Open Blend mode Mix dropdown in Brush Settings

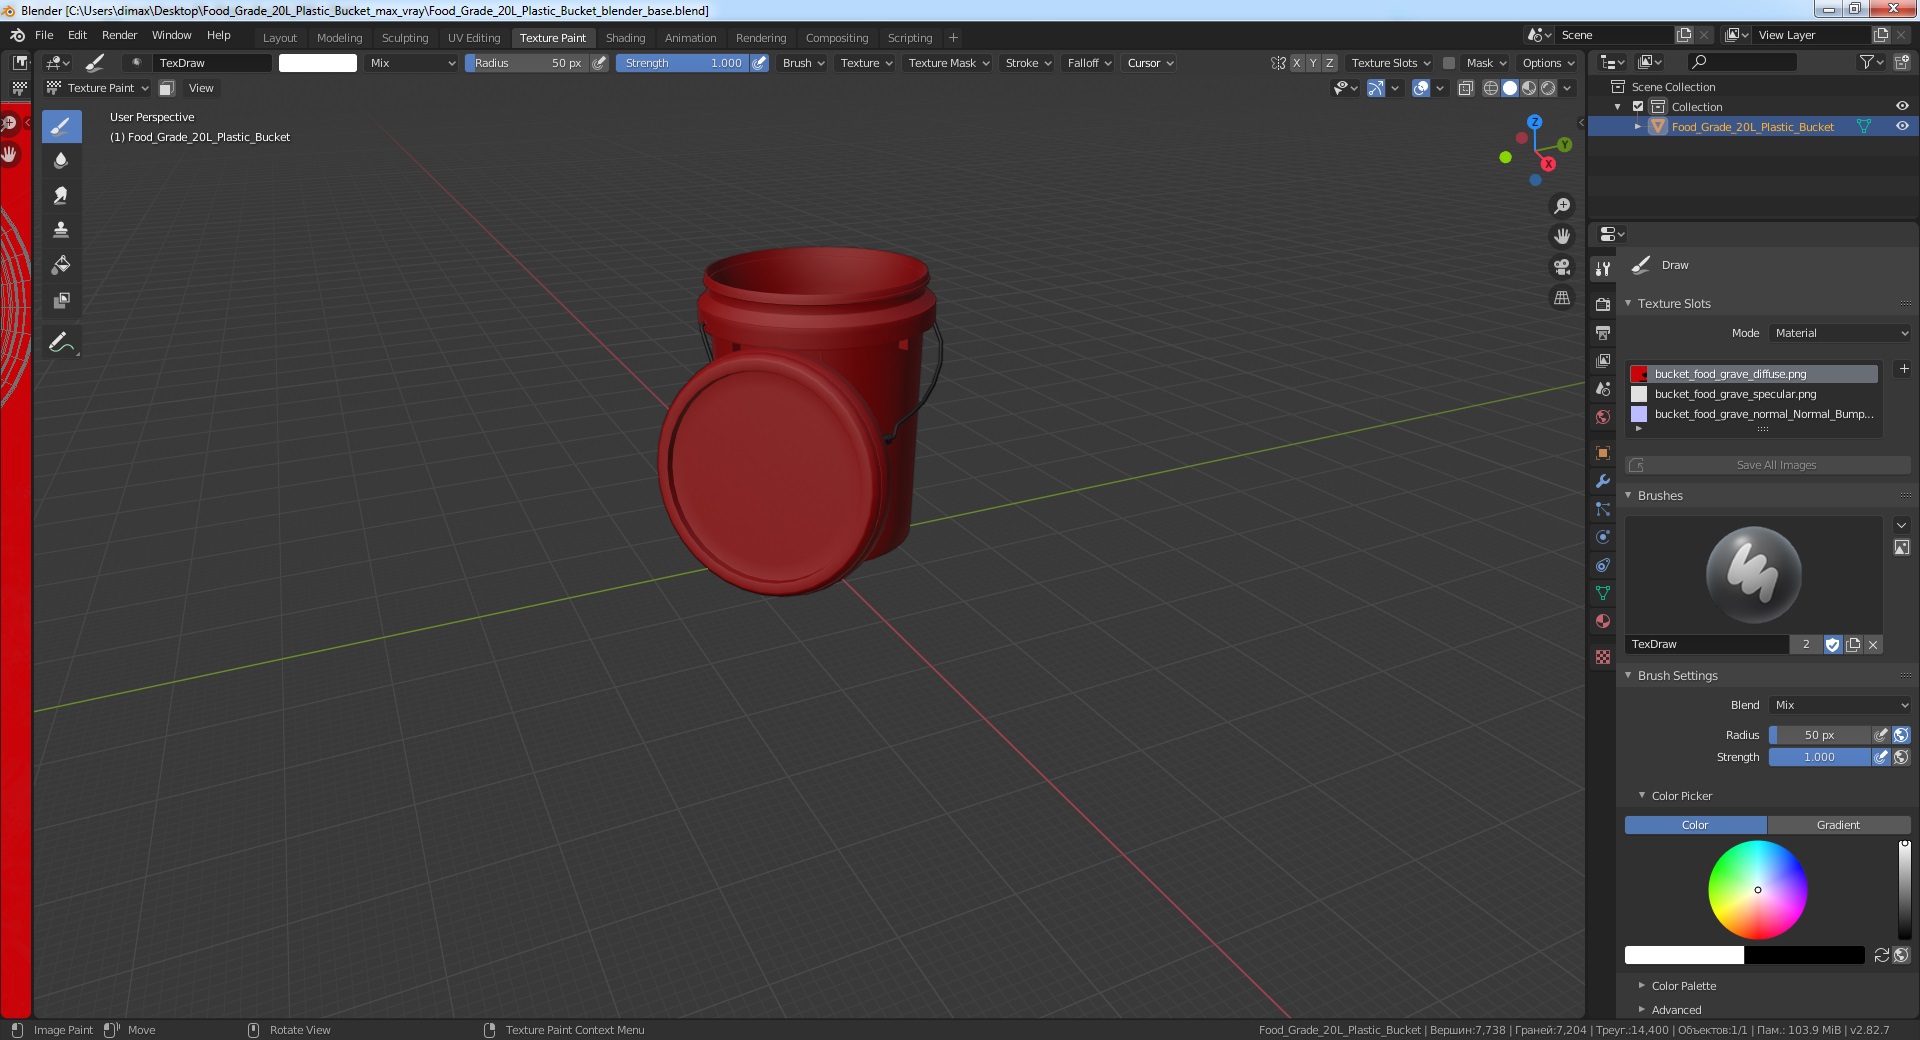(1840, 705)
